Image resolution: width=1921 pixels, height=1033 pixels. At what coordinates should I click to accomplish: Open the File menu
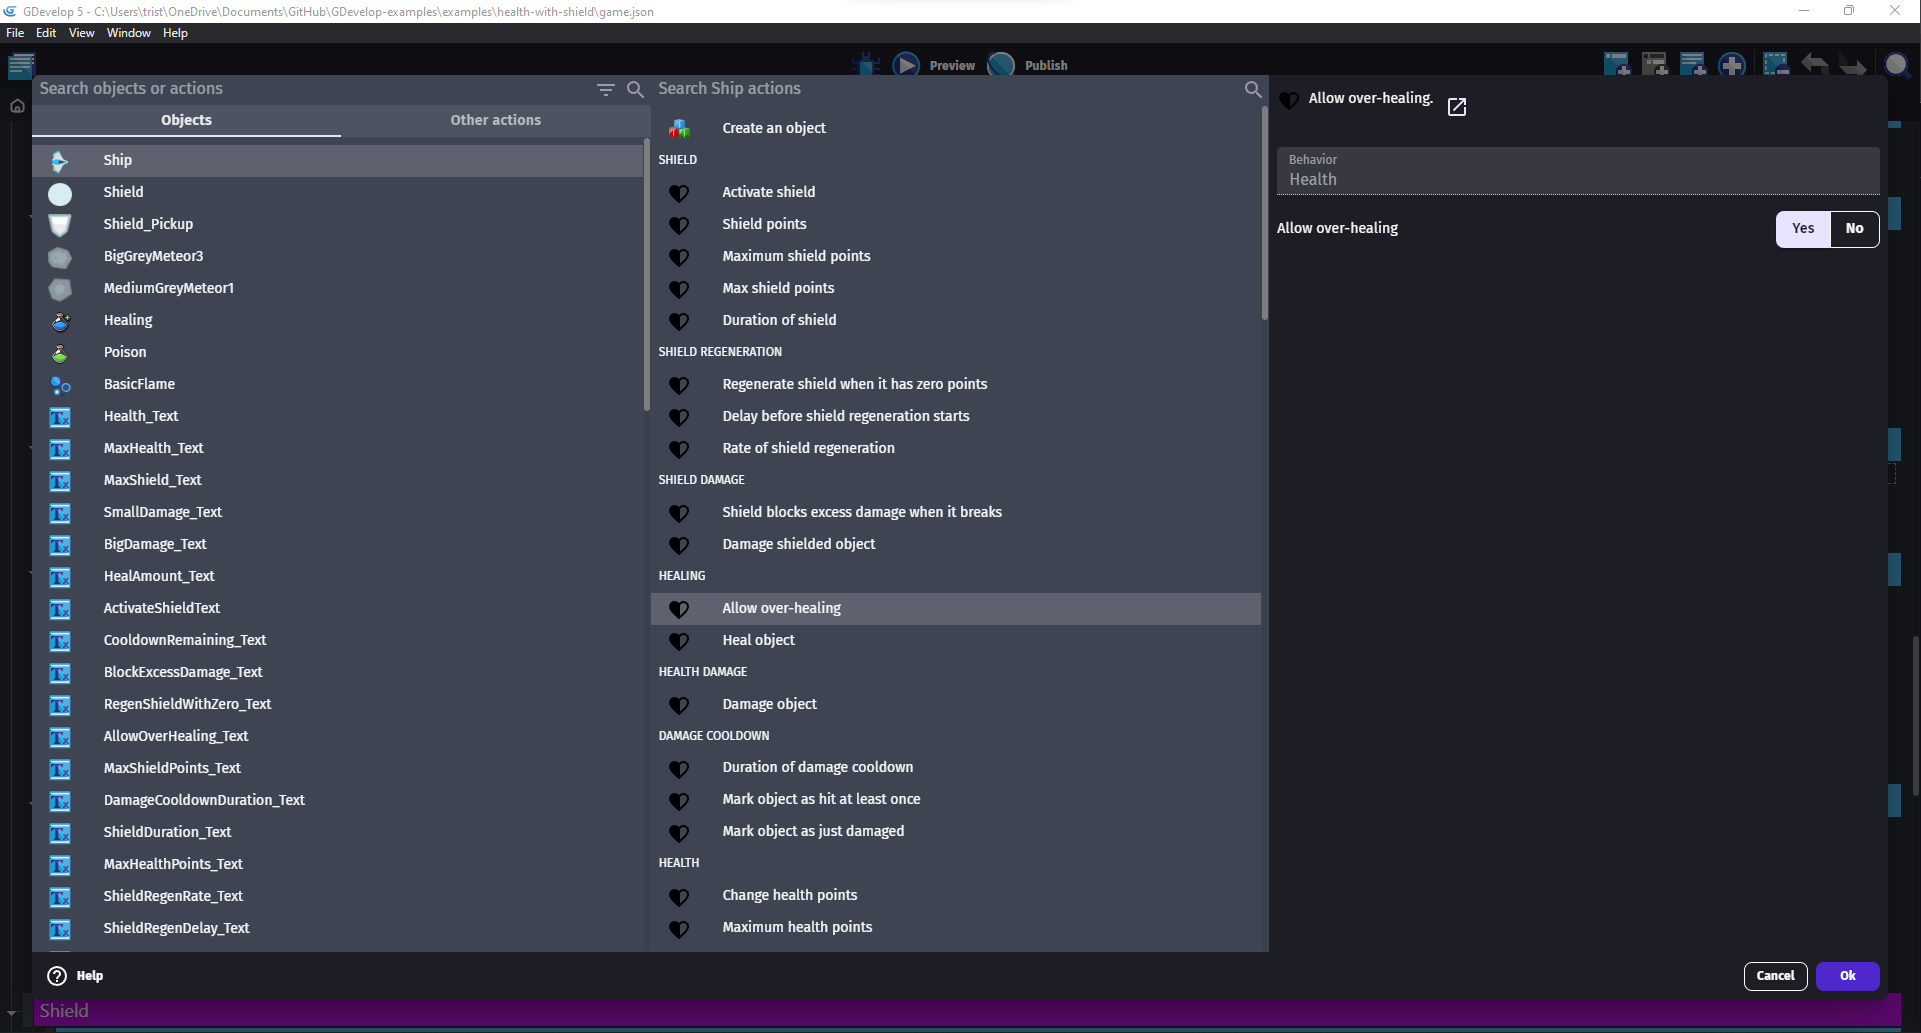(15, 33)
